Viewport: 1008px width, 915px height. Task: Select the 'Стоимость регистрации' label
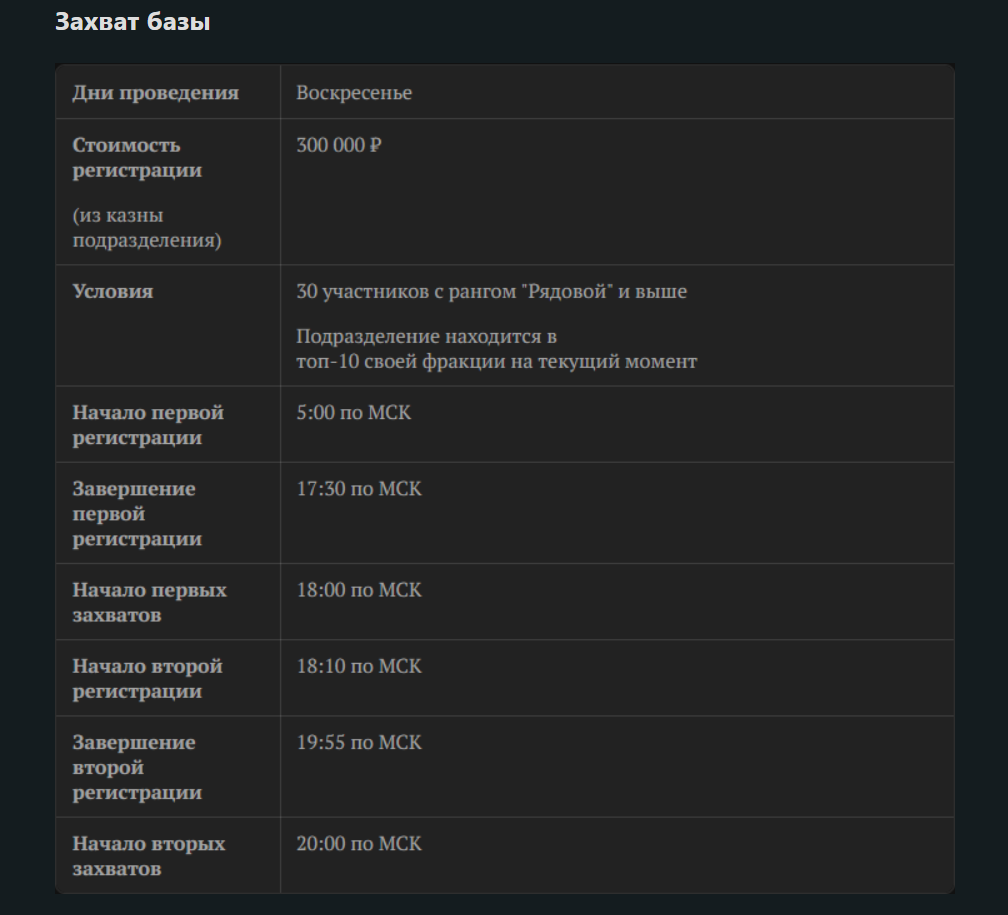137,158
